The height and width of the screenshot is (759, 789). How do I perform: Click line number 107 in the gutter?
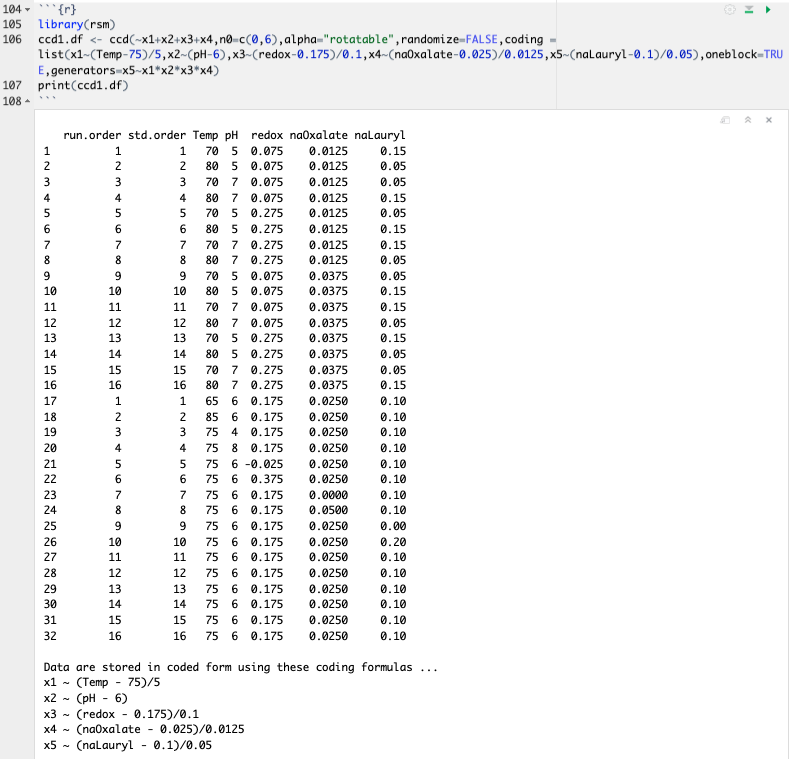click(12, 86)
